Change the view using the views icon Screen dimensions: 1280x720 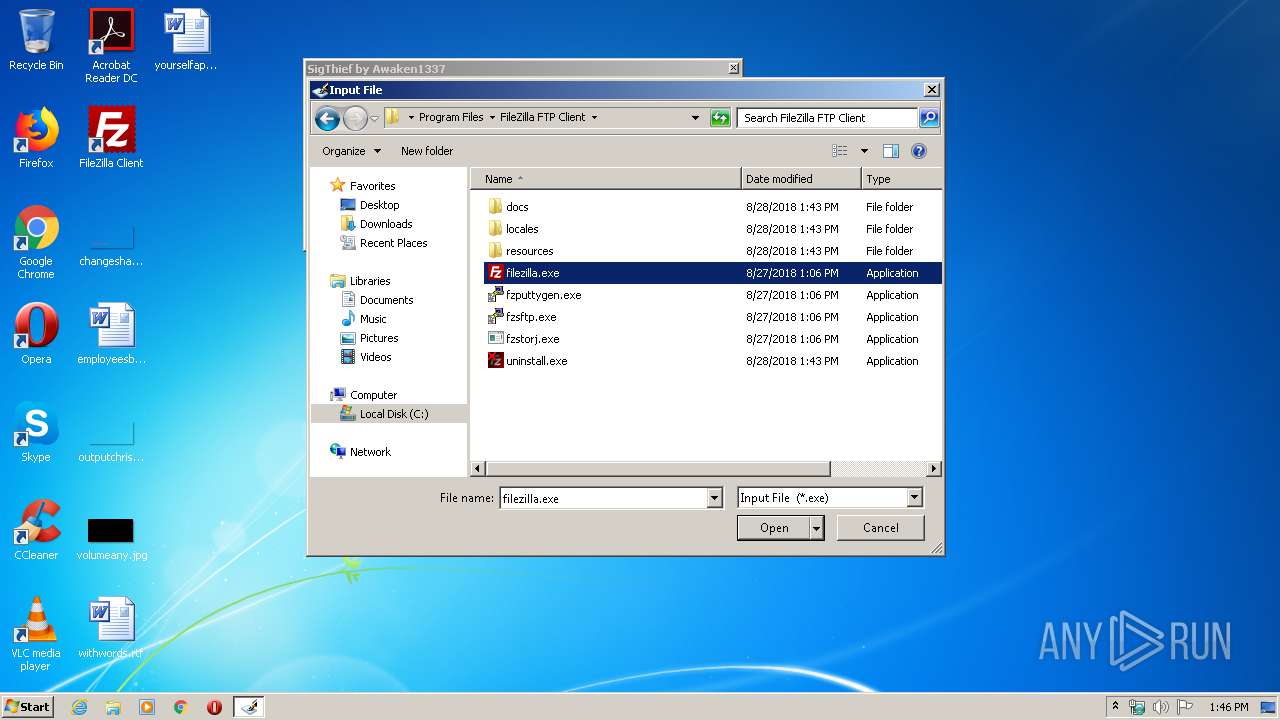click(840, 151)
